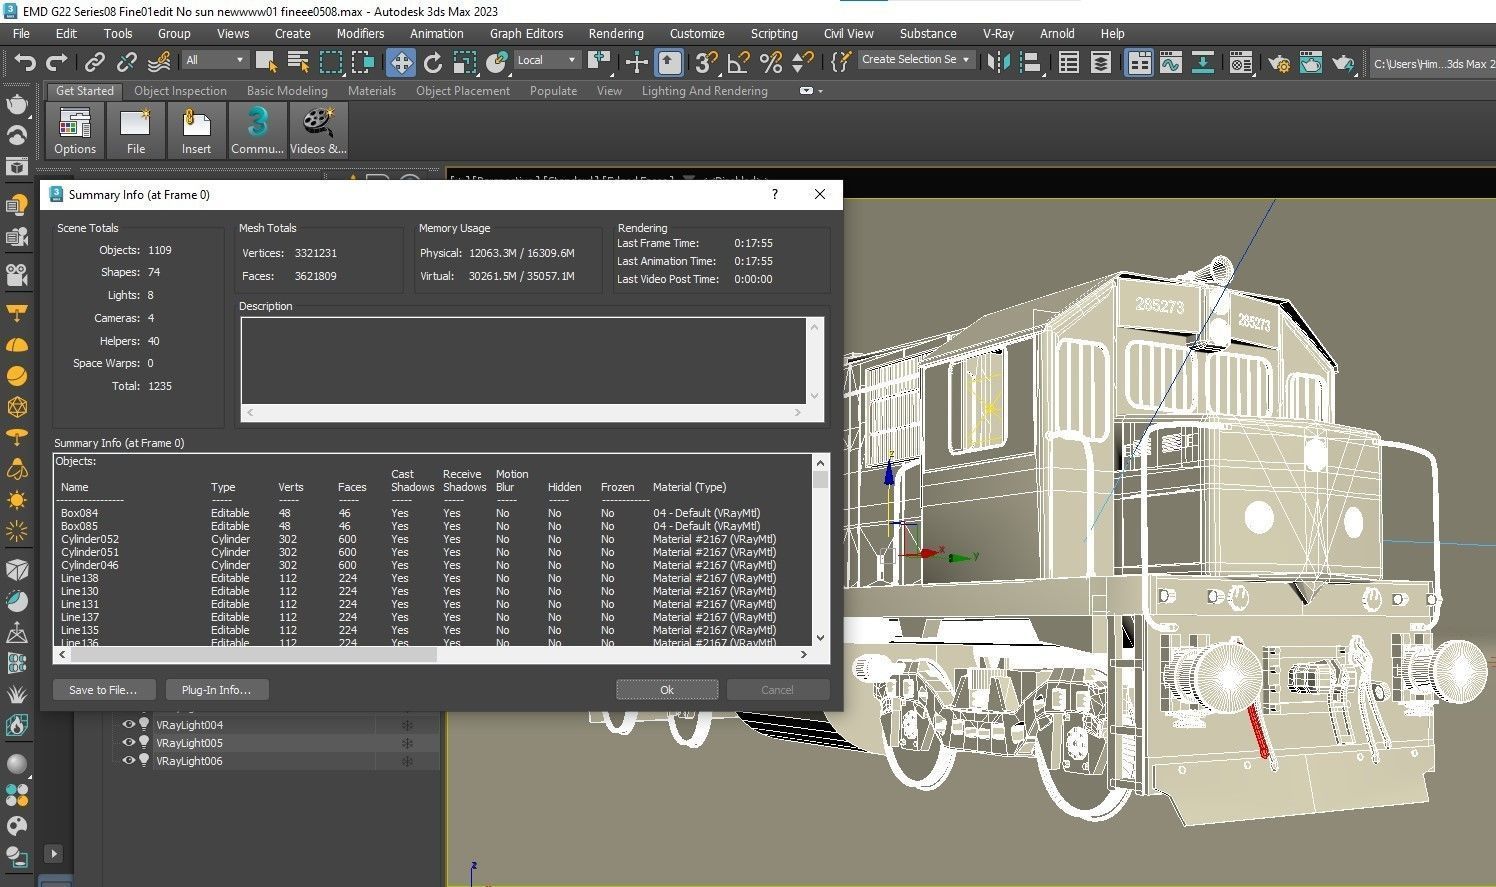
Task: Open the project path field in toolbar
Action: [x=1432, y=63]
